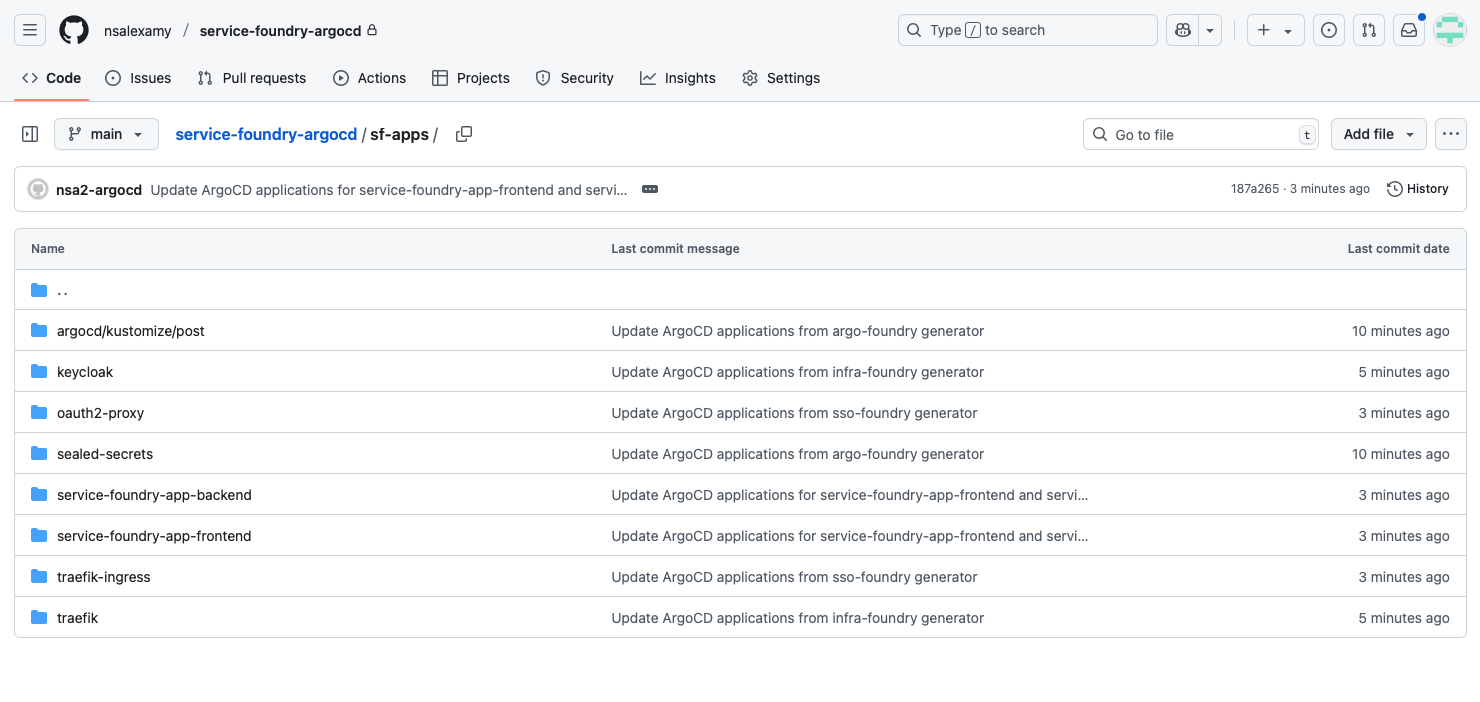Expand the file tree side panel
This screenshot has width=1480, height=702.
click(x=30, y=134)
